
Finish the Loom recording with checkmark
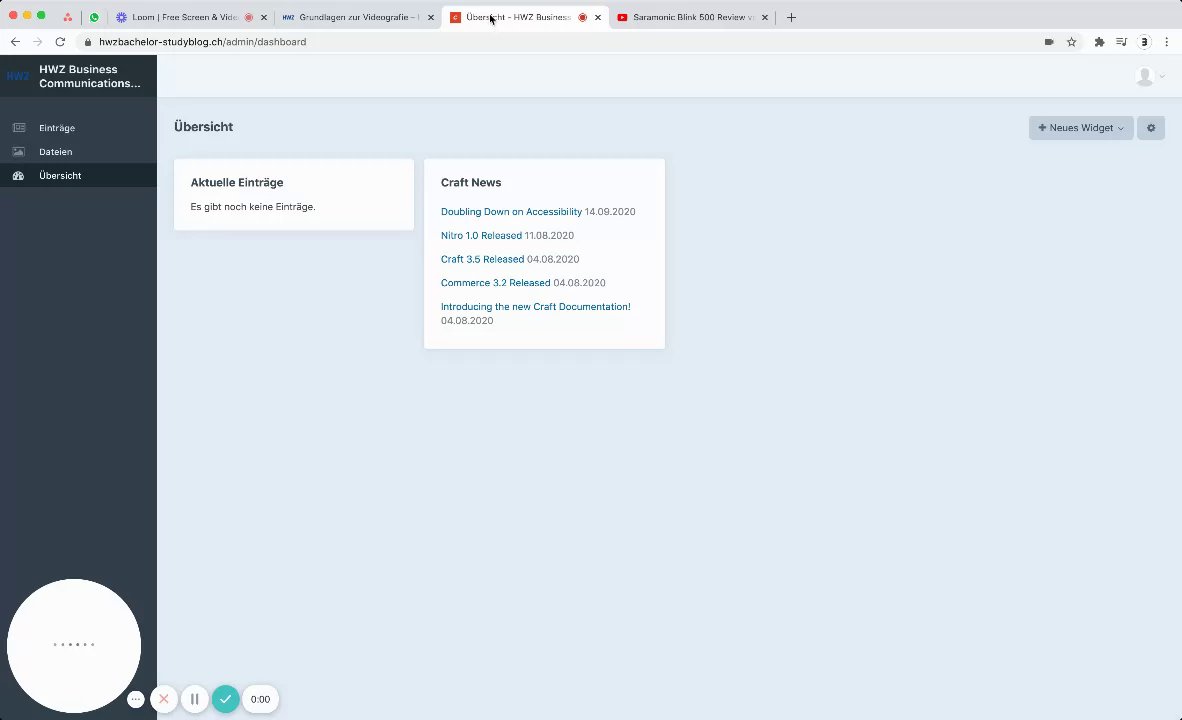click(x=225, y=700)
